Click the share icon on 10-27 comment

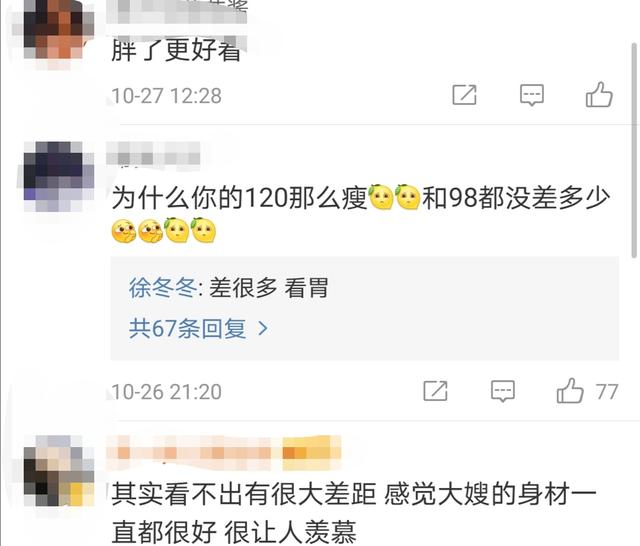pos(464,95)
